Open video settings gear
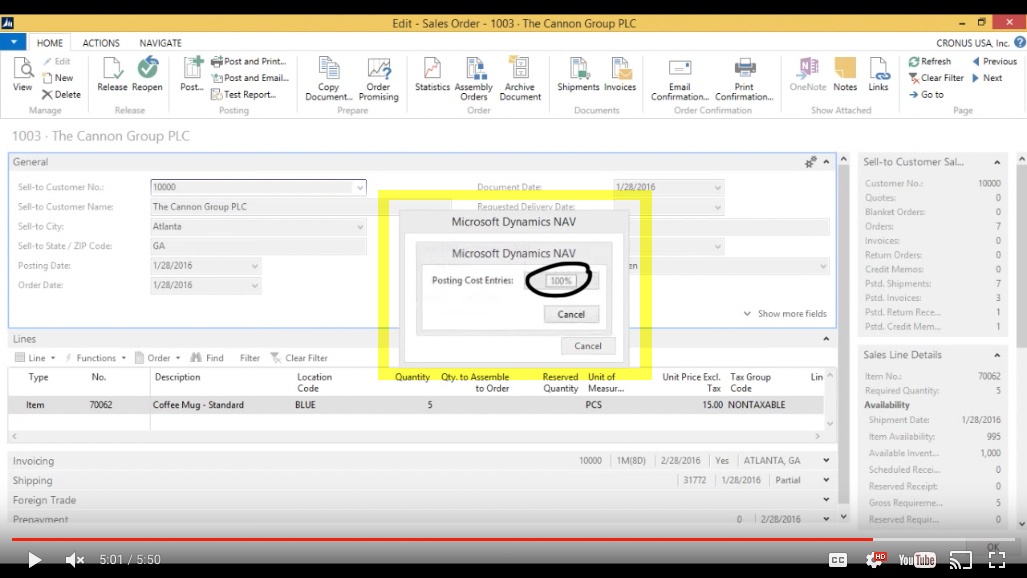This screenshot has height=578, width=1027. pyautogui.click(x=875, y=560)
